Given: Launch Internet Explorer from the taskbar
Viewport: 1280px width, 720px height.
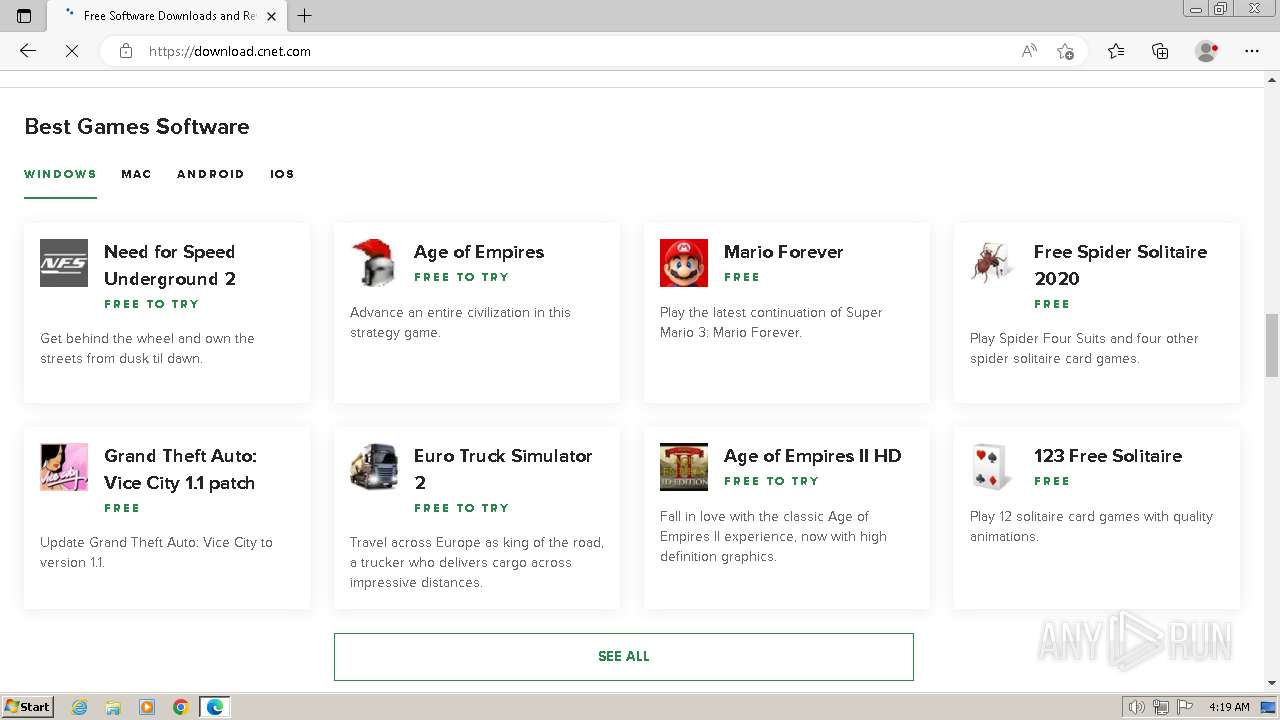Looking at the screenshot, I should pyautogui.click(x=79, y=707).
